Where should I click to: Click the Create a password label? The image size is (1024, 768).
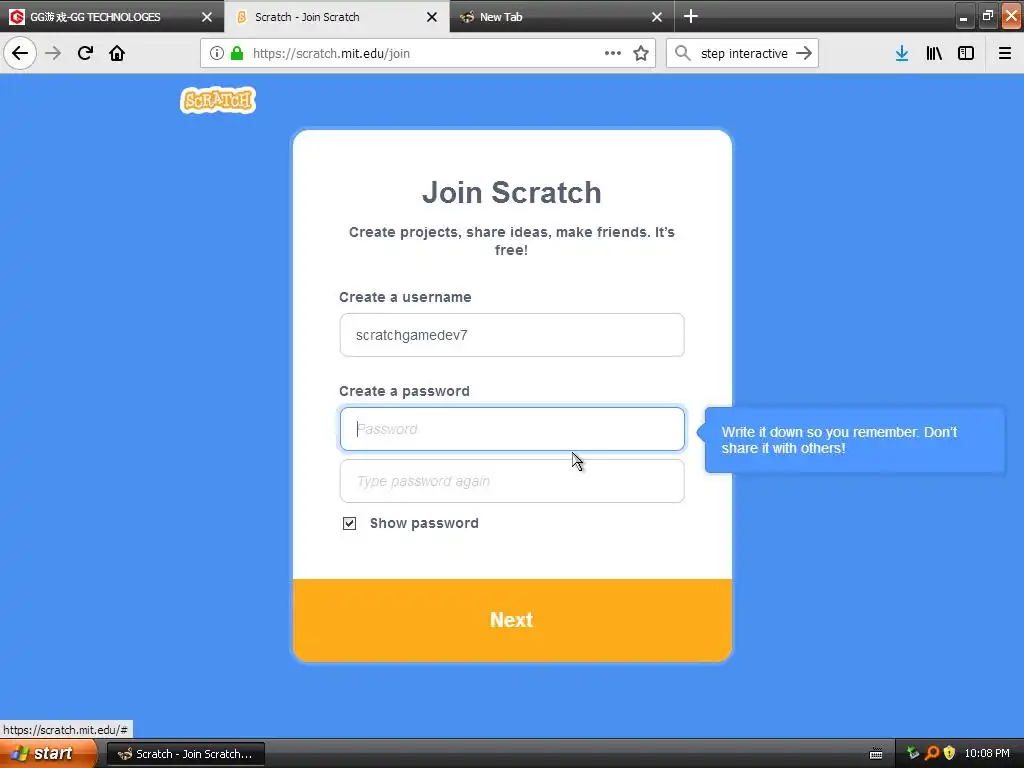point(404,391)
